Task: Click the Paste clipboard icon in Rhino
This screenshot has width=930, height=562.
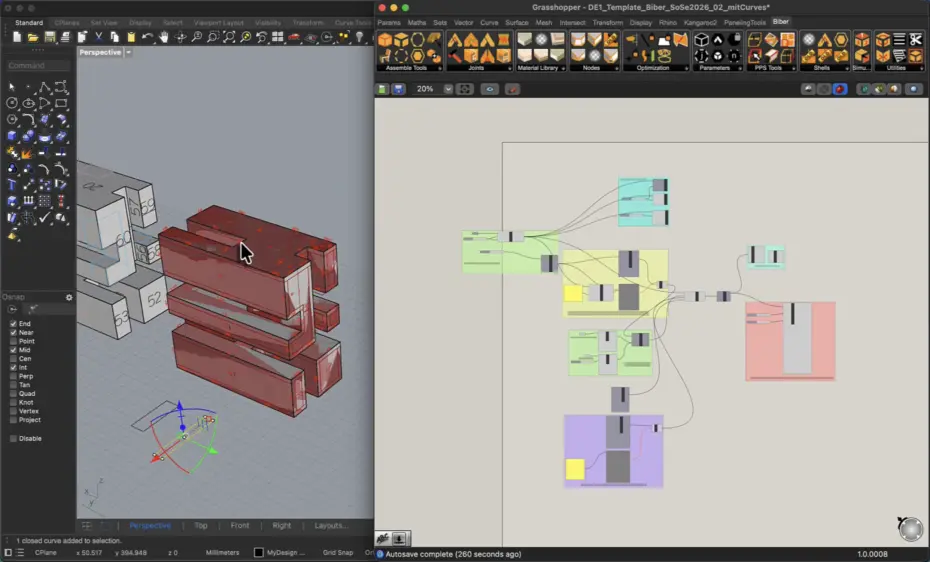Action: tap(131, 37)
